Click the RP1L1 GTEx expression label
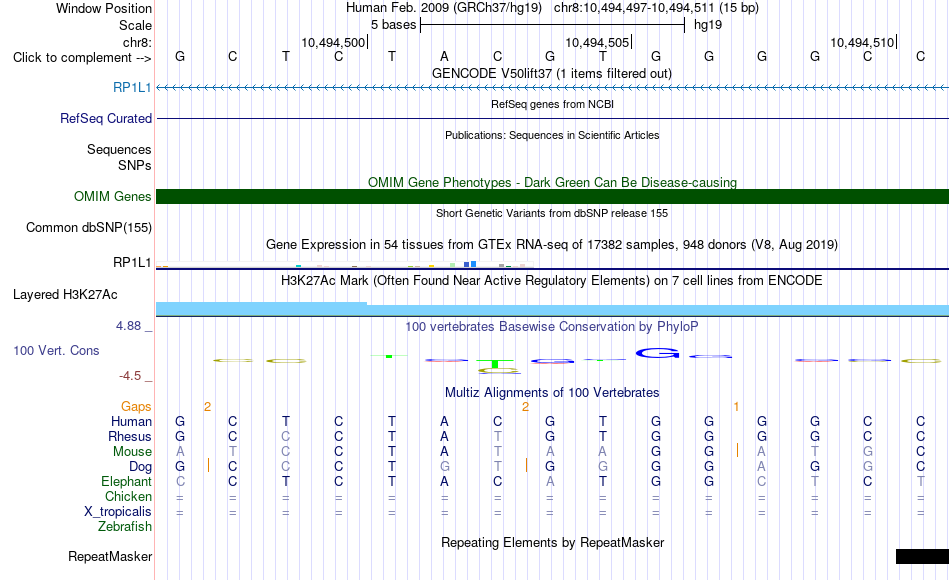This screenshot has width=950, height=580. 132,262
